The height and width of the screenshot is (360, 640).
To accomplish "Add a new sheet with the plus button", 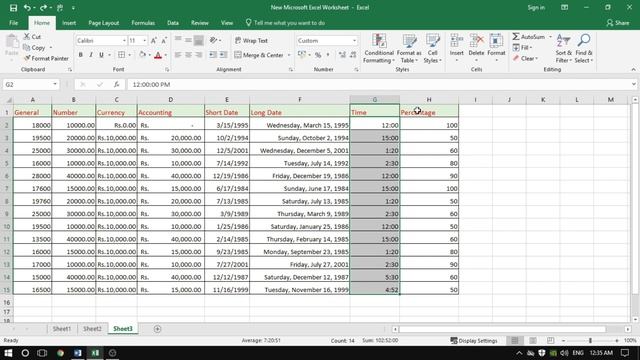I will pos(157,329).
